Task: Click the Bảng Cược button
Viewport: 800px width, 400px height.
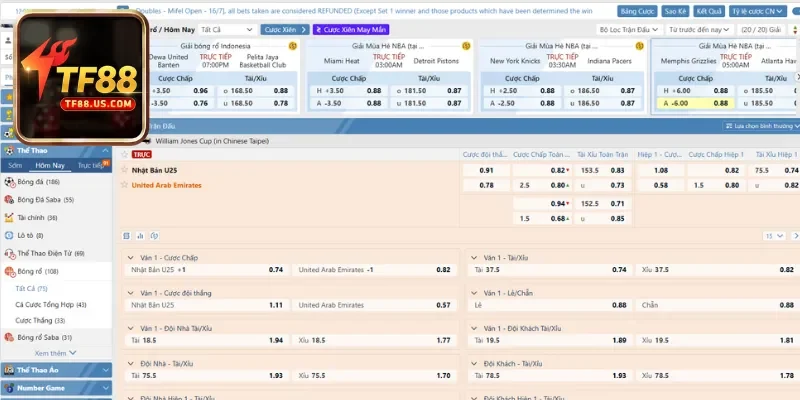Action: tap(637, 11)
